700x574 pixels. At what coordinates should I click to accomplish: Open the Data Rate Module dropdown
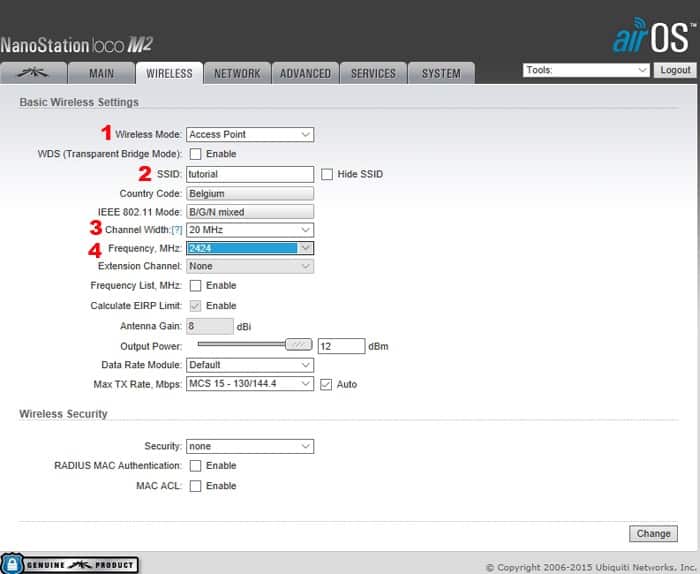coord(250,365)
